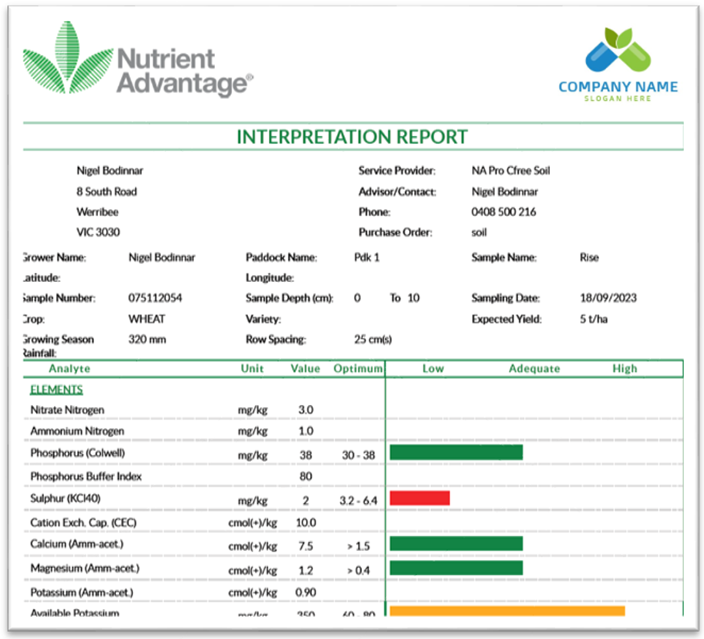Select the sample number 075112054
Screen dimensions: 704x639
155,298
